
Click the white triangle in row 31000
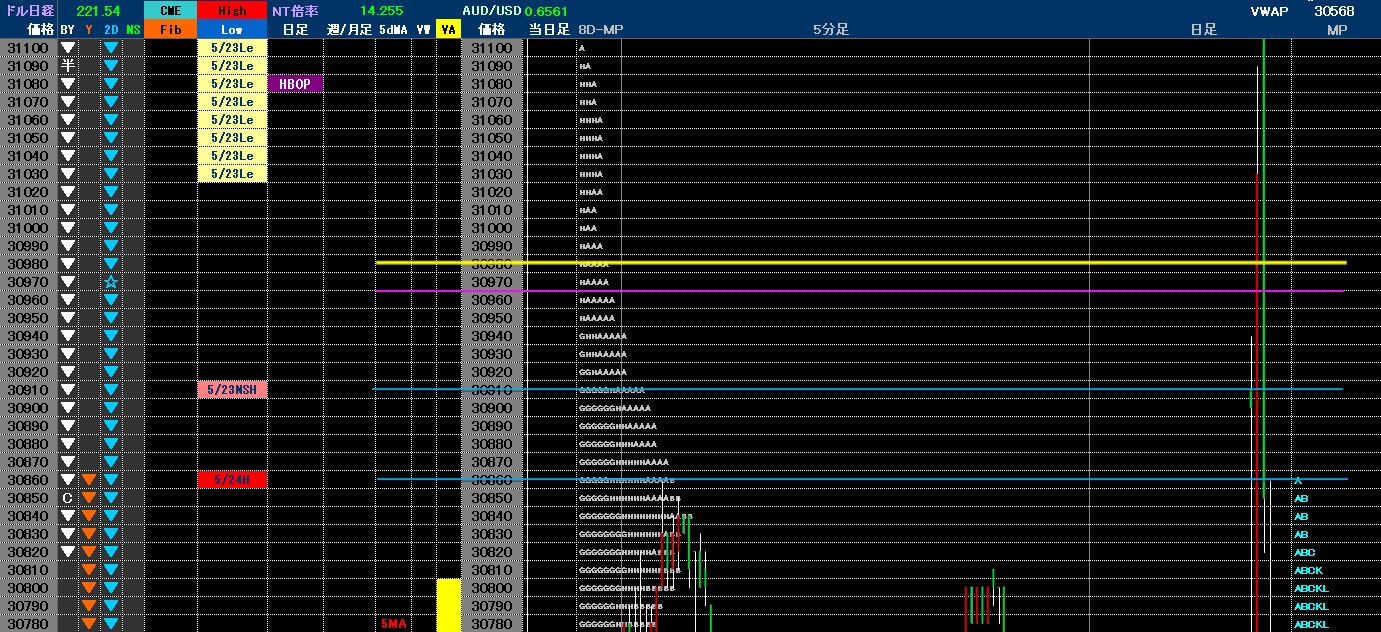(68, 228)
